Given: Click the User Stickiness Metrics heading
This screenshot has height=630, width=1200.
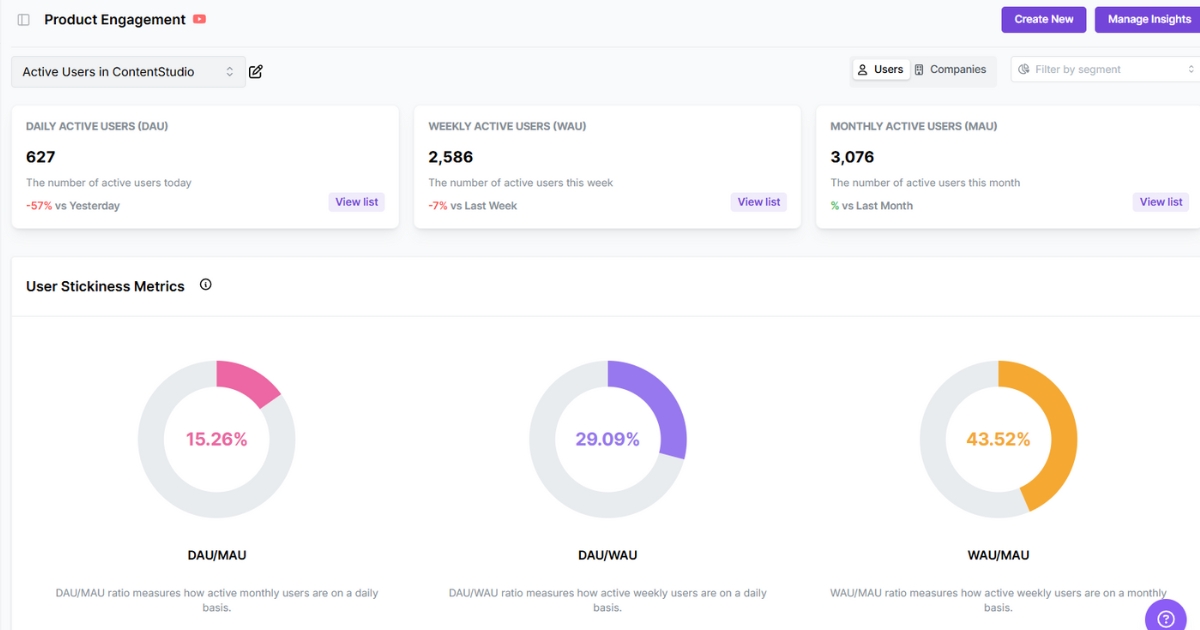Looking at the screenshot, I should 105,286.
